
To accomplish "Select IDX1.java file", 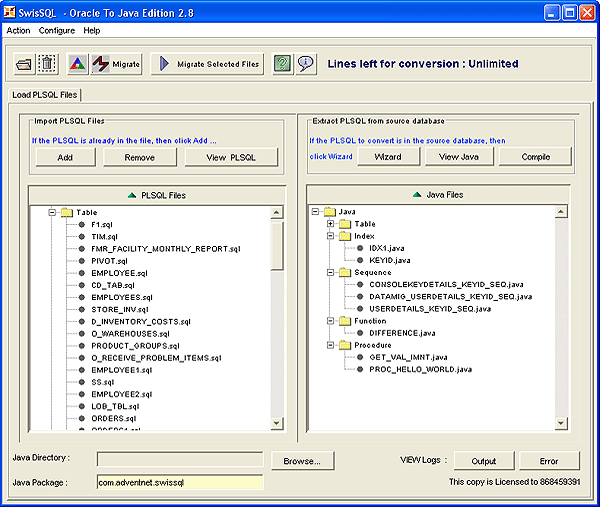I will point(386,248).
